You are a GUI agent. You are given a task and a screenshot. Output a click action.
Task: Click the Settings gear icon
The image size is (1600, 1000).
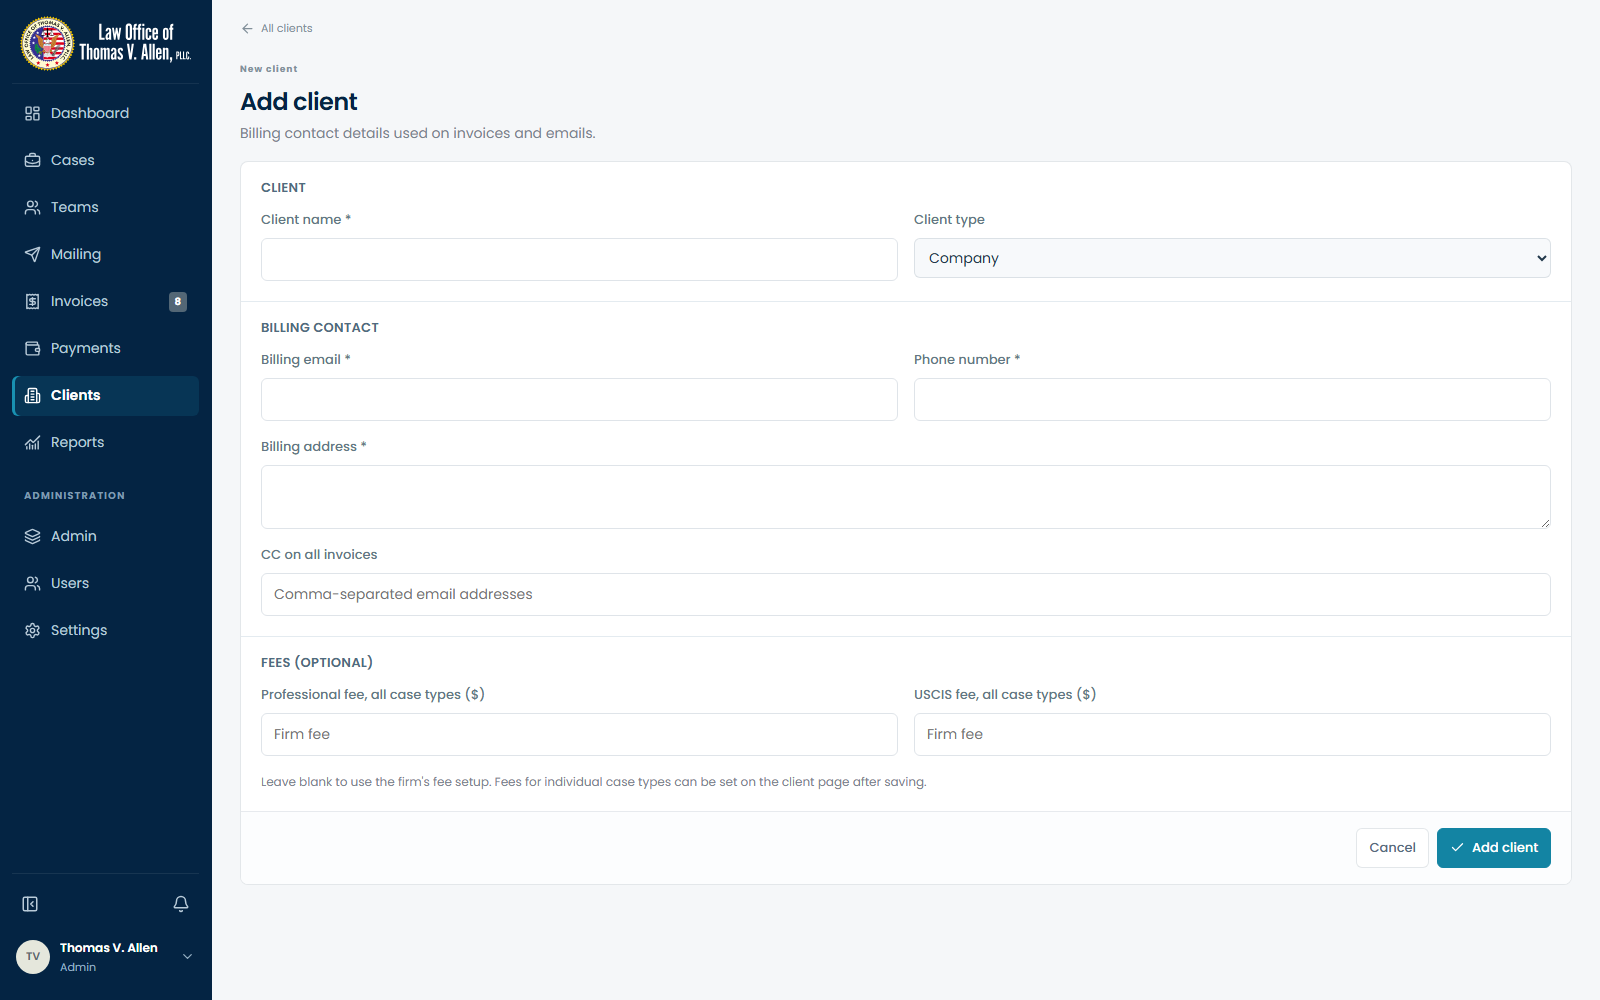[32, 630]
